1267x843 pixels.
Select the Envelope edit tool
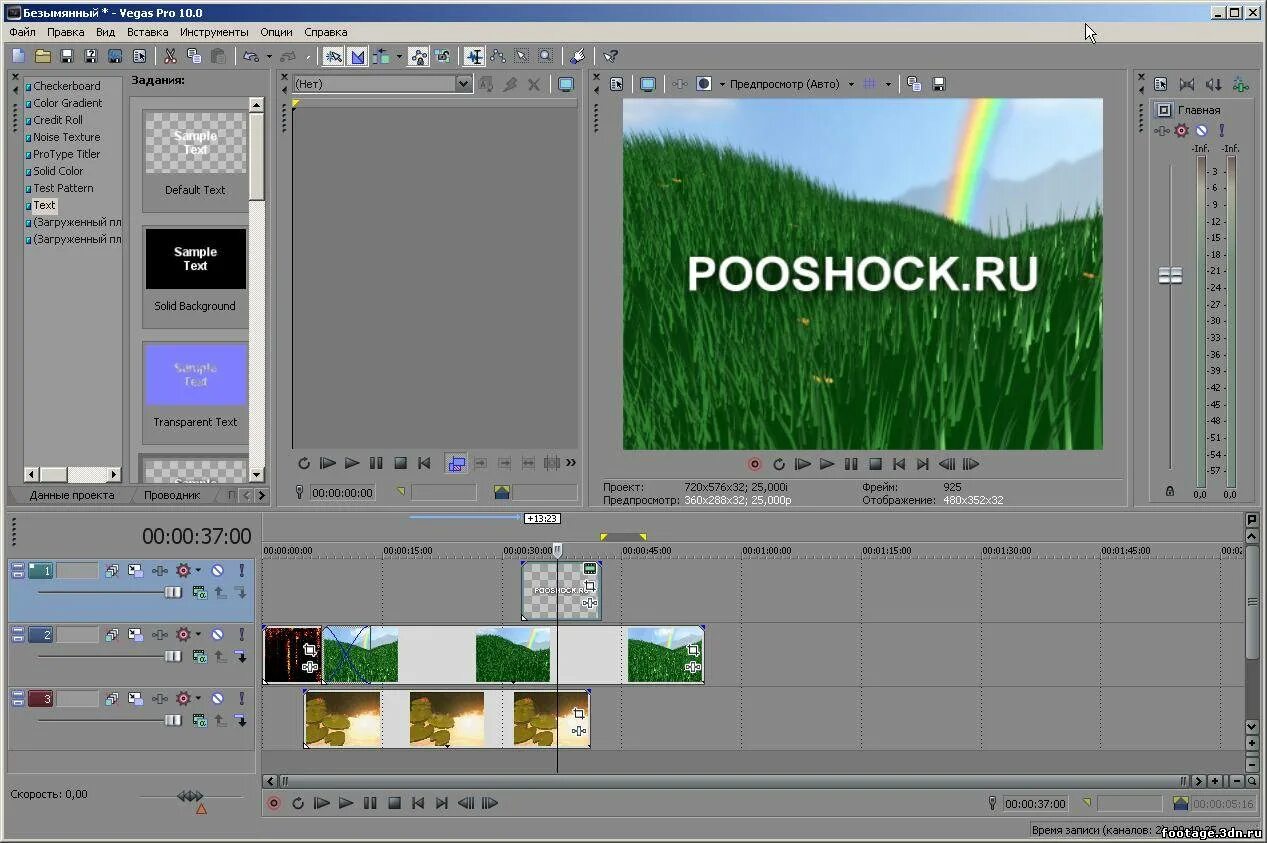tap(498, 56)
